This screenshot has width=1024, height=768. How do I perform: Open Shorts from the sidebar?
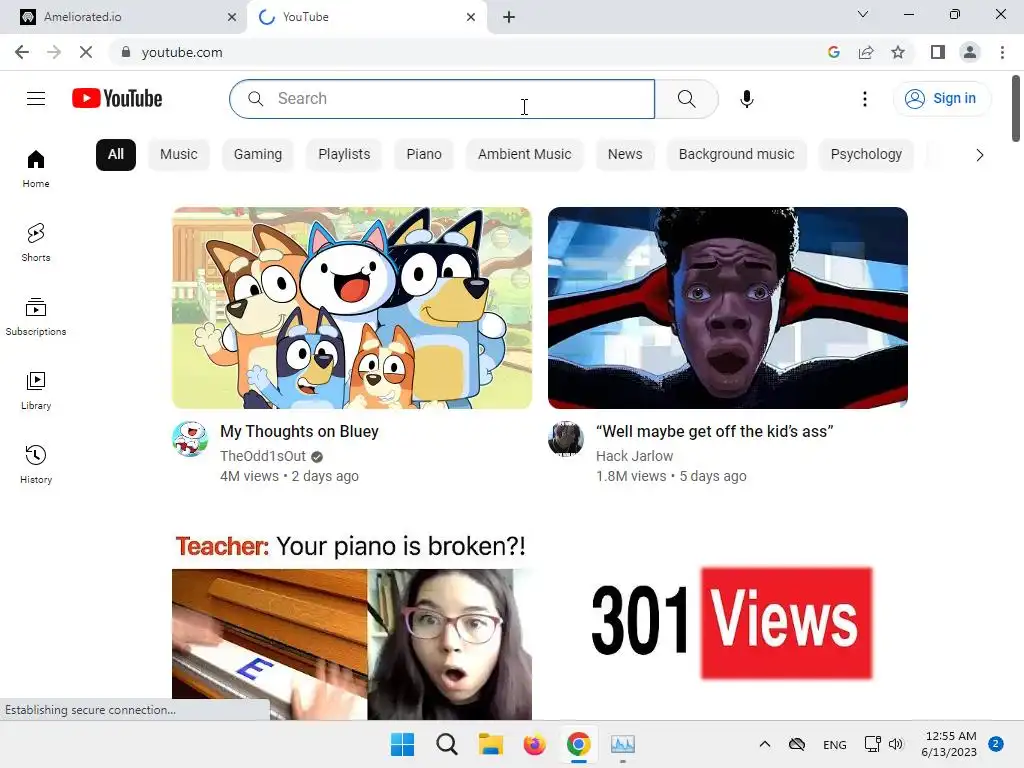coord(36,243)
